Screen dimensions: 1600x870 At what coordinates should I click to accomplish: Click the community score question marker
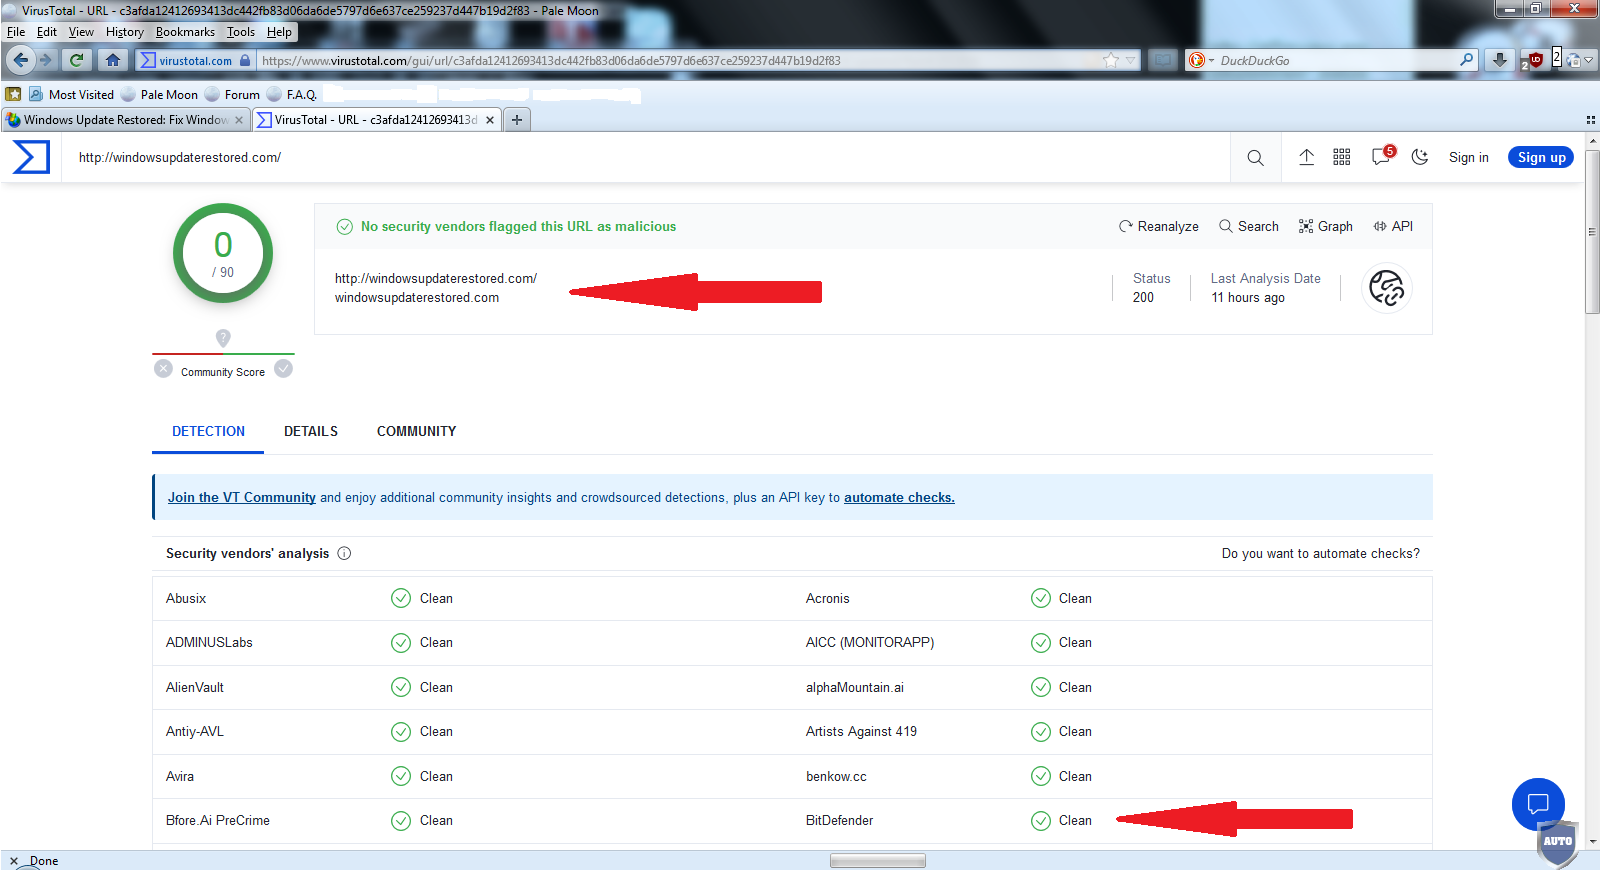(x=223, y=338)
